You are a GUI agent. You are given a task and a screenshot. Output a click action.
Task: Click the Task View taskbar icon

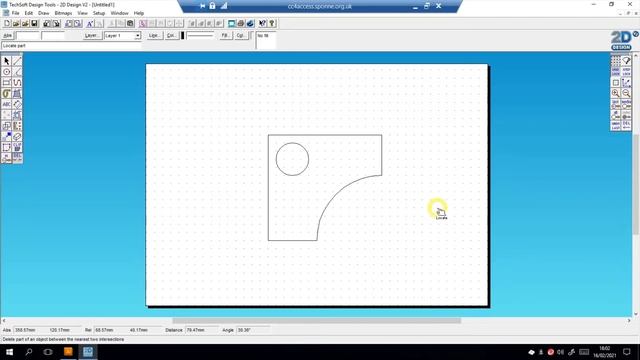[48, 352]
